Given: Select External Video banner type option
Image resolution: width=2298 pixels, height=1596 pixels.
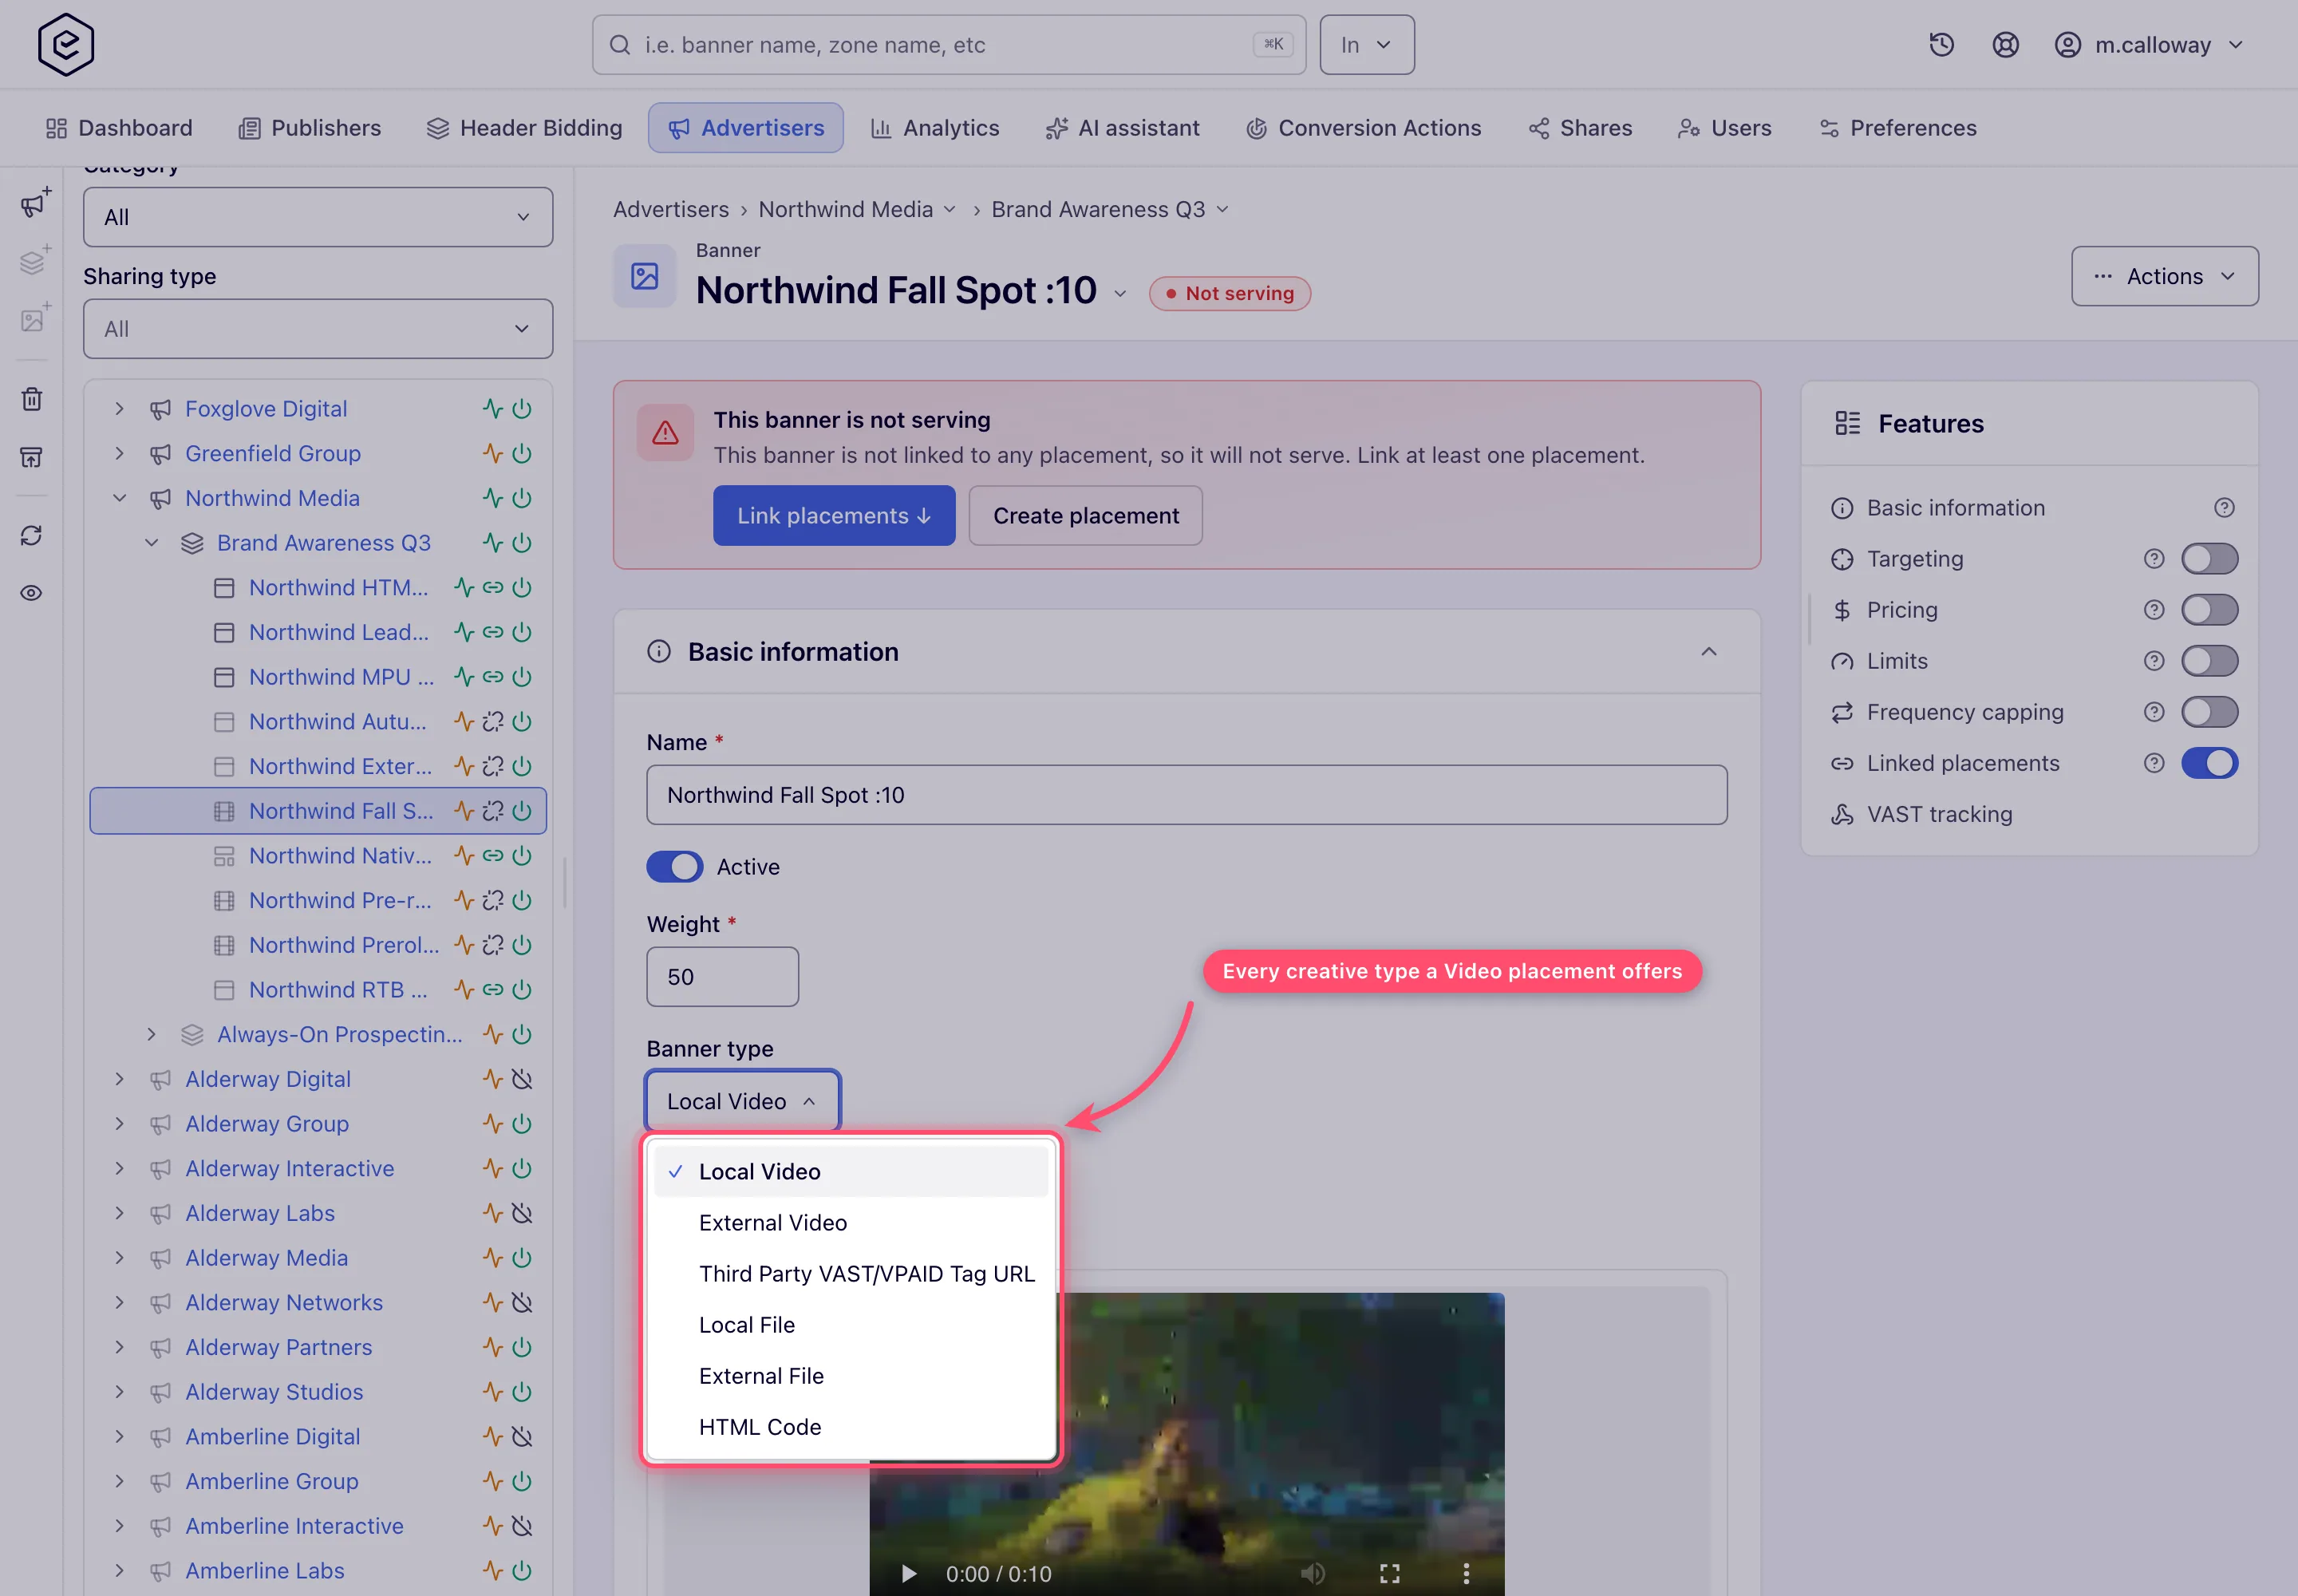Looking at the screenshot, I should click(x=851, y=1223).
